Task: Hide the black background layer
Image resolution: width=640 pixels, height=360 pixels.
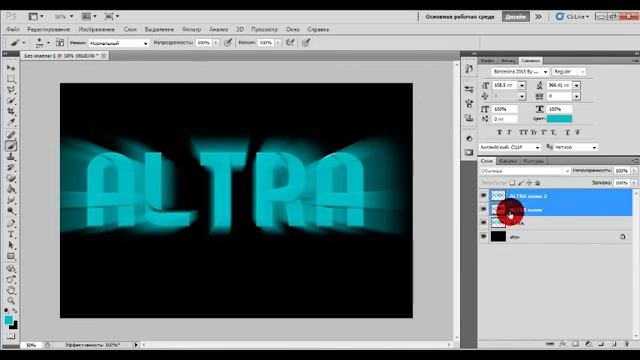Action: (484, 236)
